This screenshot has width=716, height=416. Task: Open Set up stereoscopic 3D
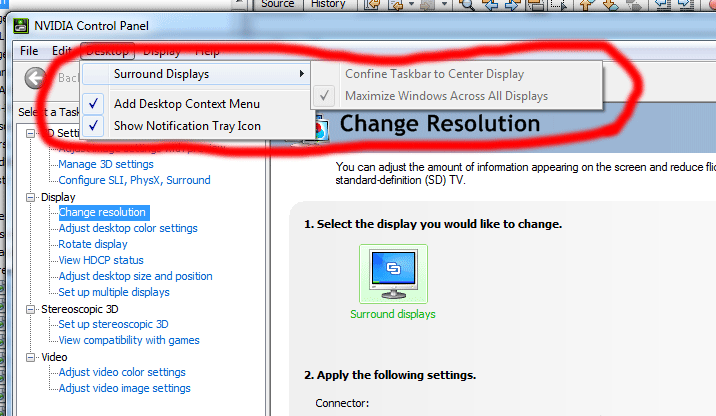coord(113,324)
